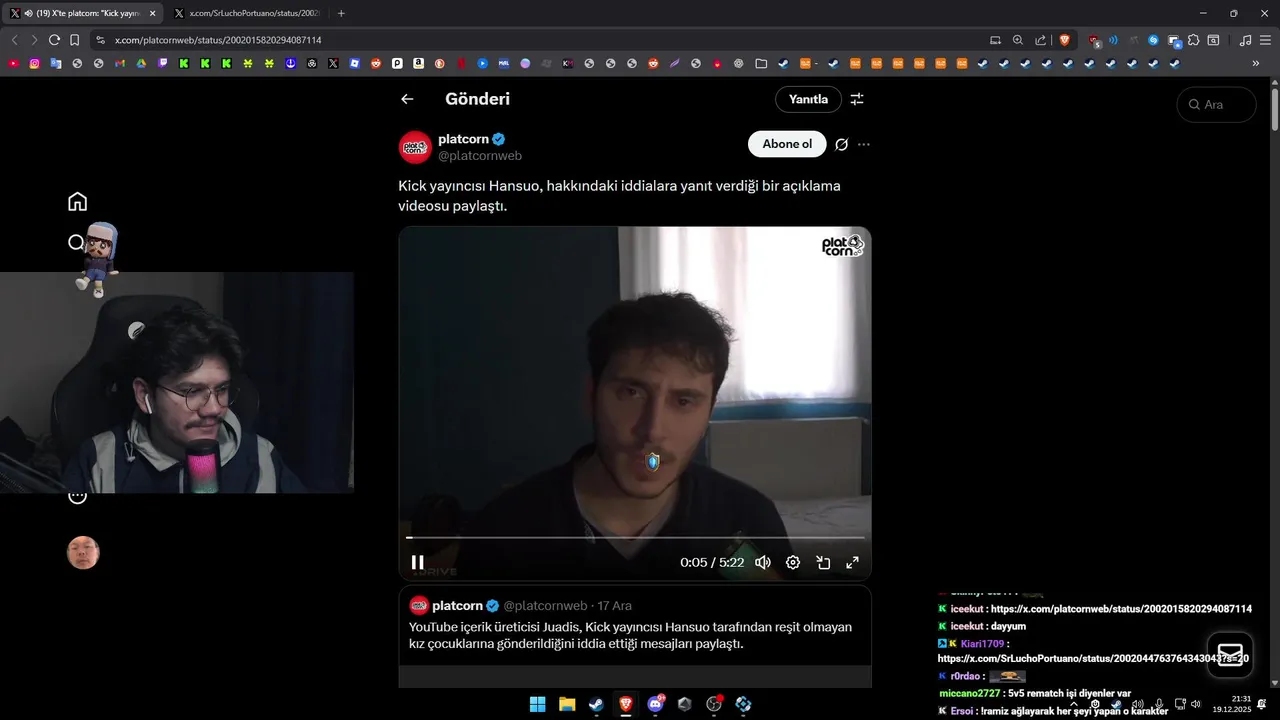Open Kiari1709's SrLuchoPortuano link in chat
Viewport: 1280px width, 720px height.
[x=1093, y=658]
